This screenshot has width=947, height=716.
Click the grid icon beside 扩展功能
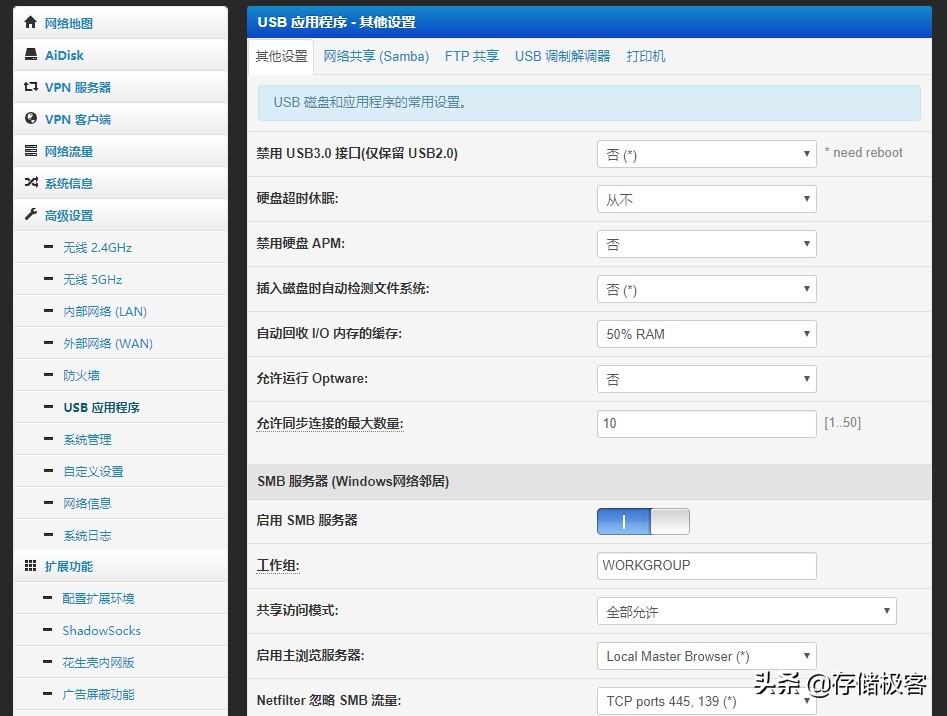point(31,566)
